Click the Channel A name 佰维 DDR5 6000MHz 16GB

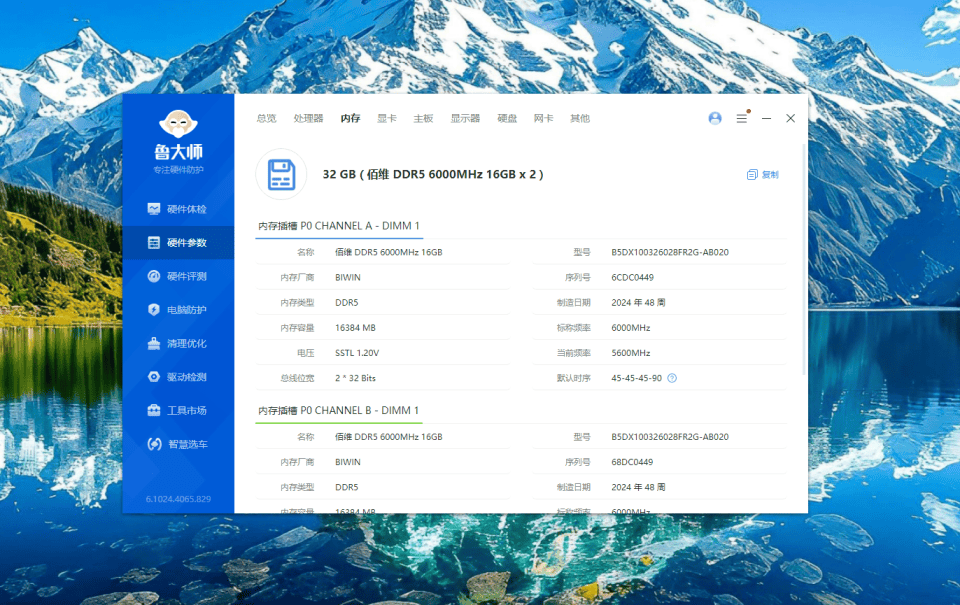point(389,252)
